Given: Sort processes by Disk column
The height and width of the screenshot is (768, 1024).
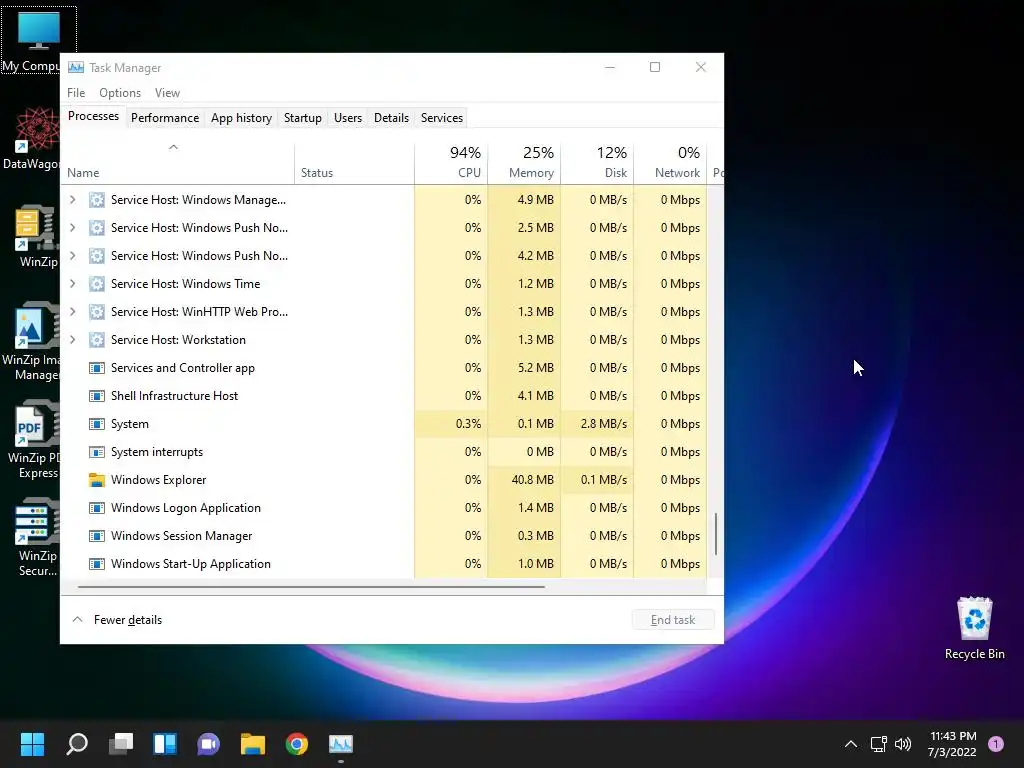Looking at the screenshot, I should [x=597, y=163].
